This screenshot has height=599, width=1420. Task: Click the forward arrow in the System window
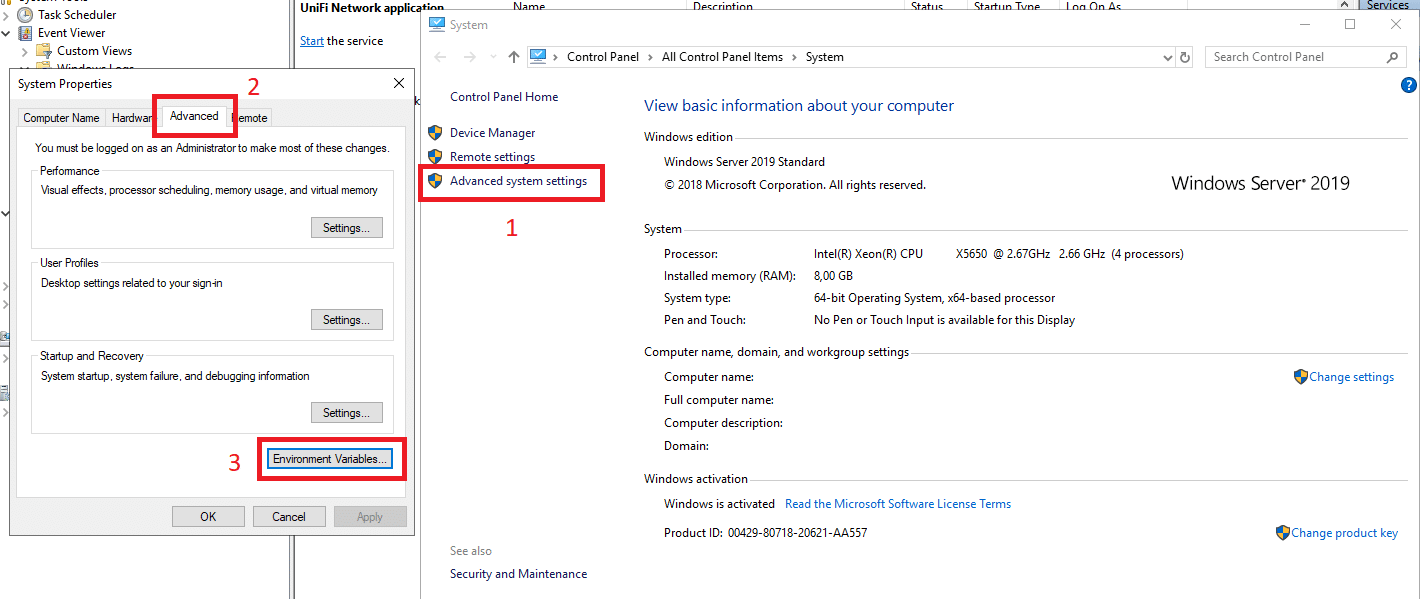[471, 57]
